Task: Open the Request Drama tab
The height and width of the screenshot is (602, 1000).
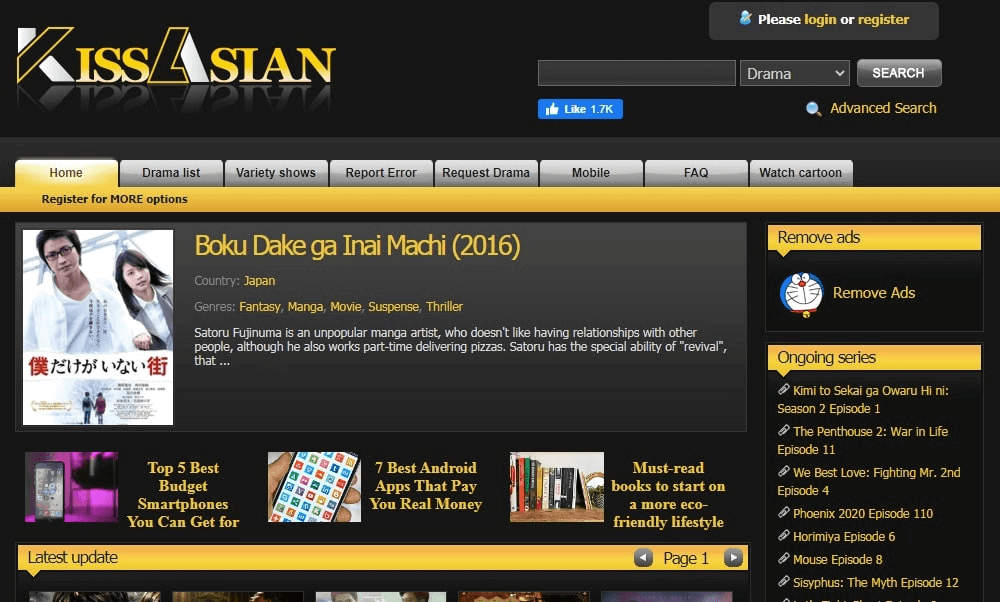Action: coord(486,173)
